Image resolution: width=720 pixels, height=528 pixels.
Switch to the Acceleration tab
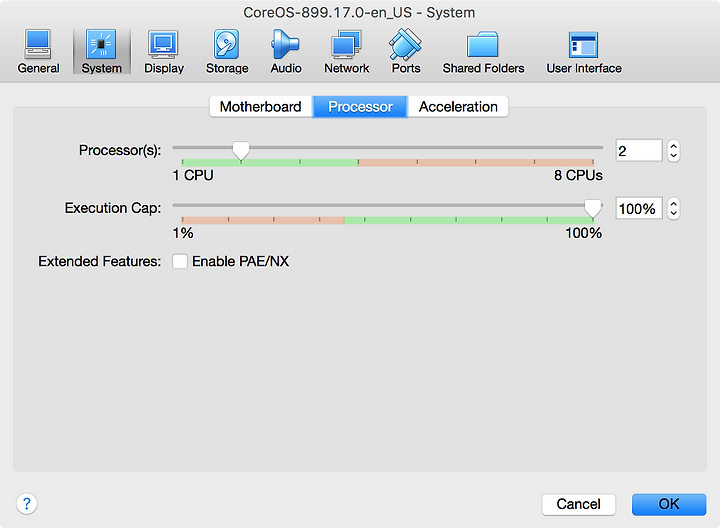click(x=458, y=107)
